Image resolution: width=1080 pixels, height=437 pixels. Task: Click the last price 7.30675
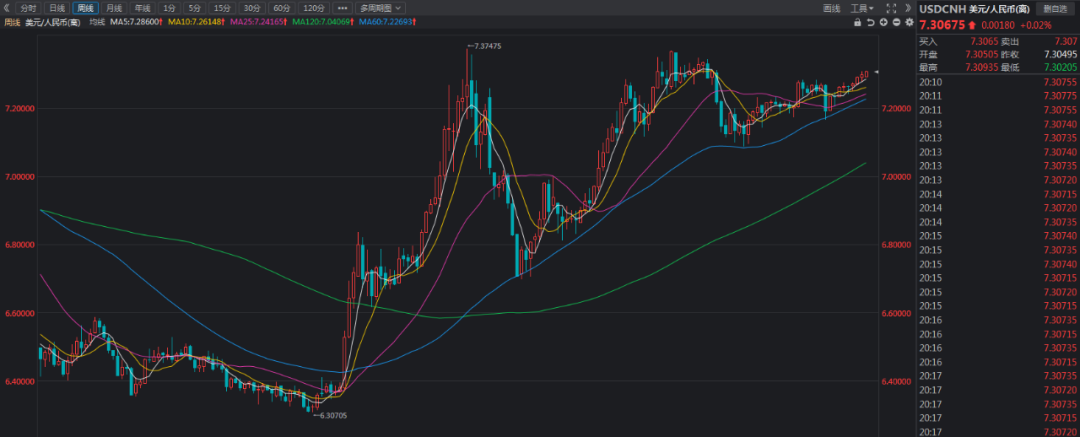tap(943, 26)
